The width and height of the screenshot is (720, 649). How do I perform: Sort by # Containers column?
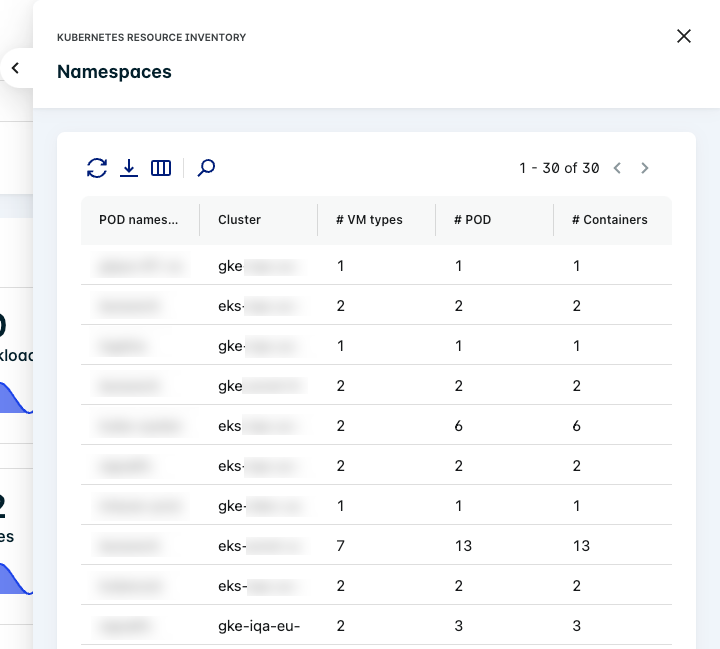[610, 220]
